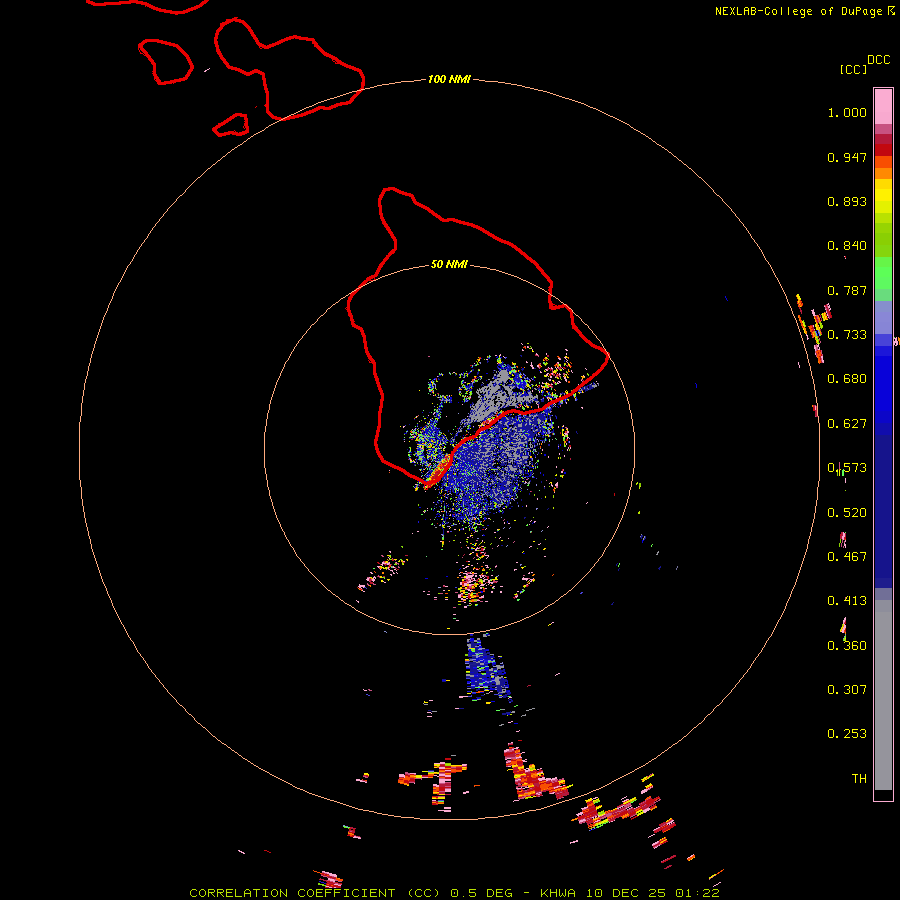Select the 0.733 scale value

point(847,335)
